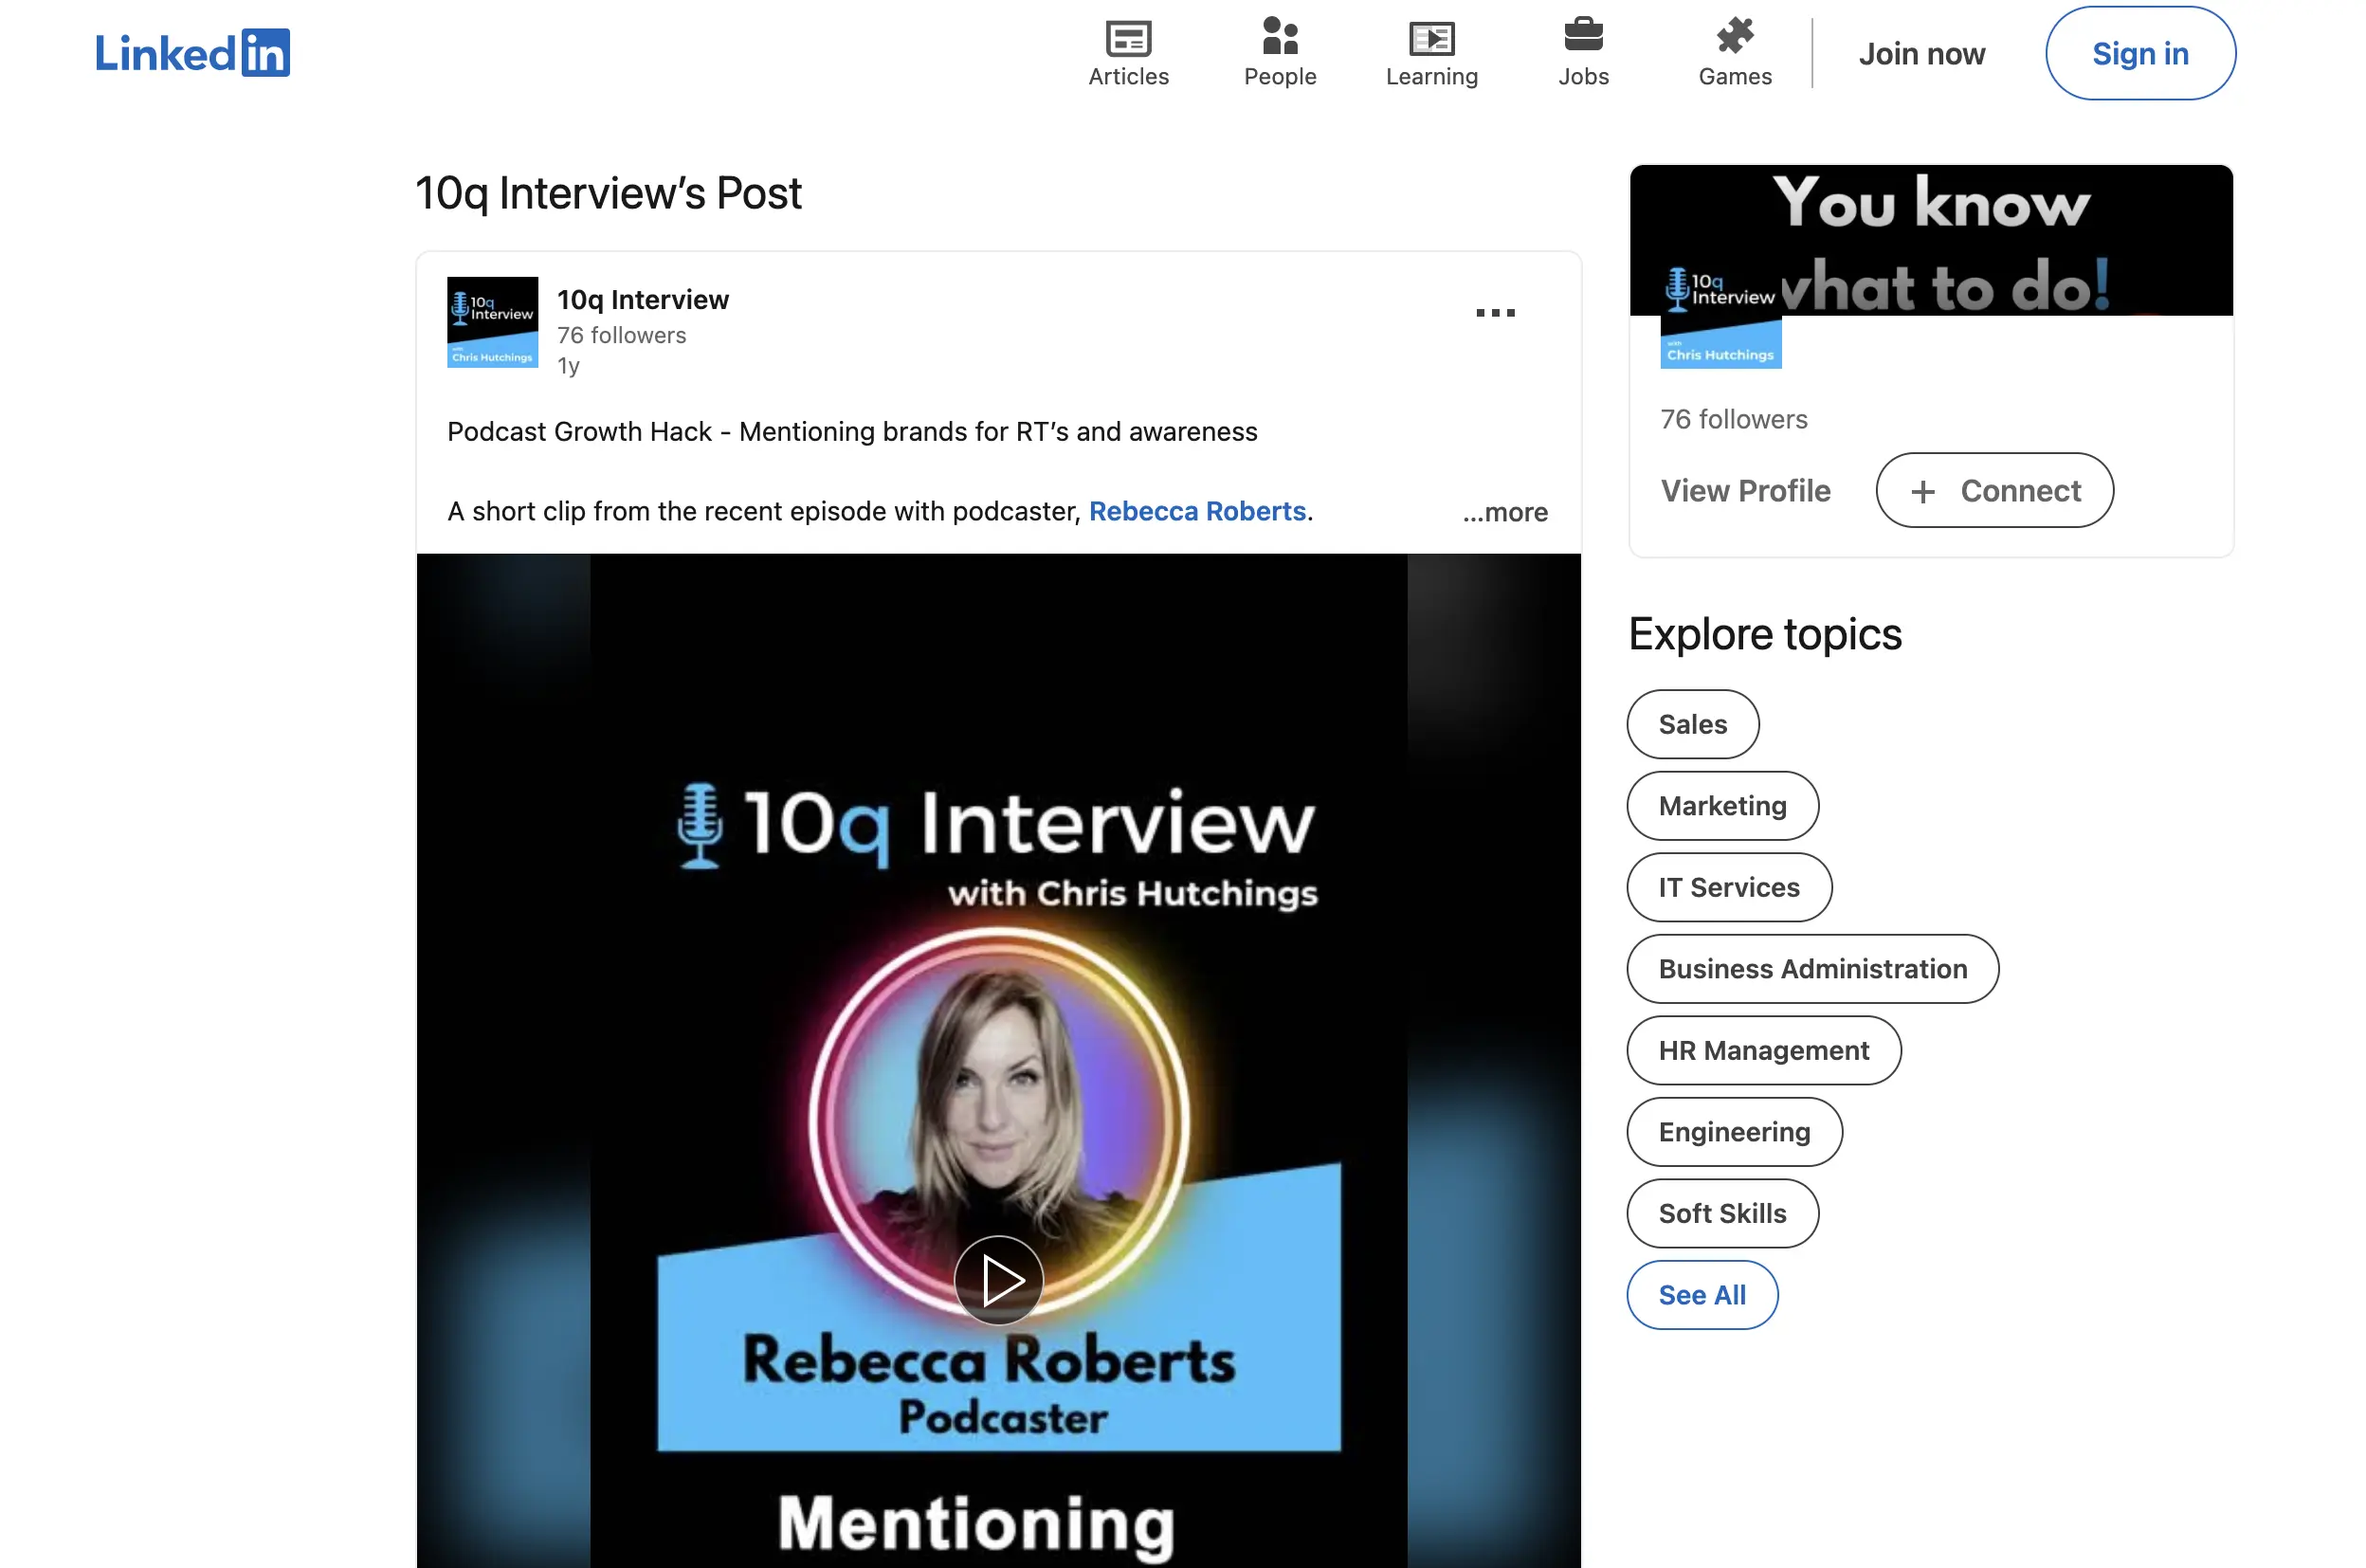The height and width of the screenshot is (1568, 2366).
Task: Click the 'You know what to do!' banner
Action: pyautogui.click(x=1930, y=240)
